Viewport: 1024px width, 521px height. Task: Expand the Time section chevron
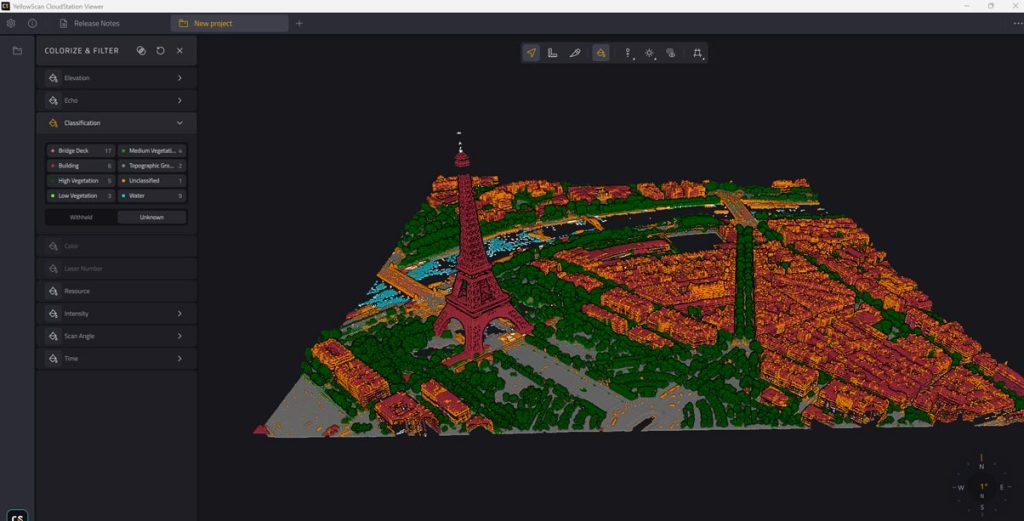[180, 358]
